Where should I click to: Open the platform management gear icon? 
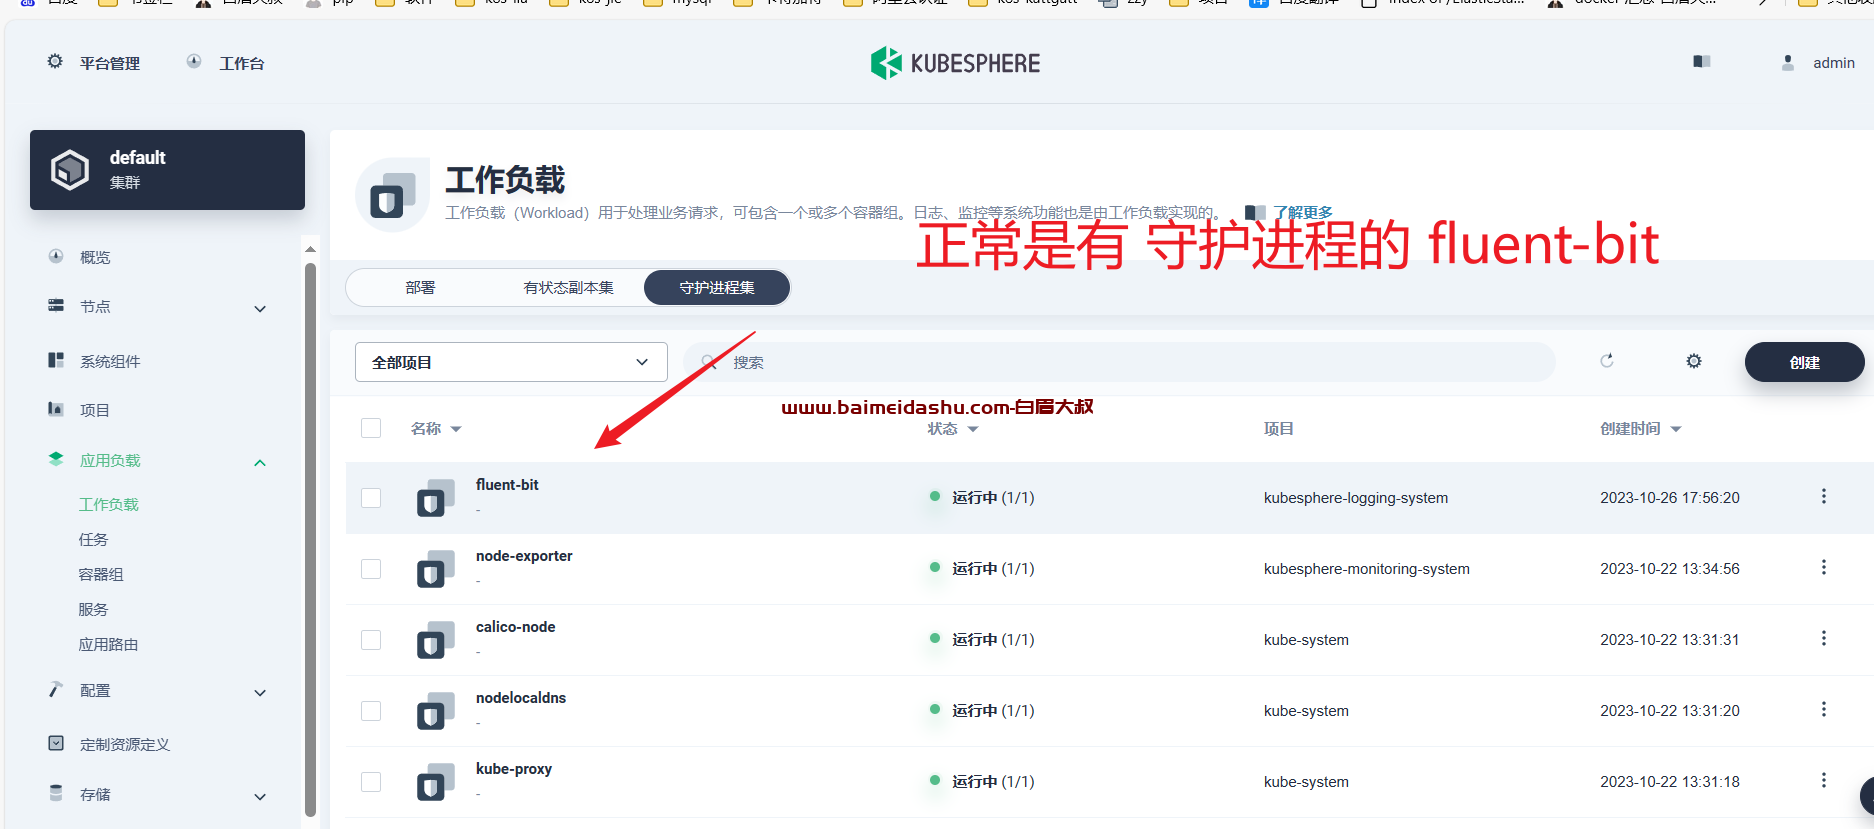click(55, 62)
